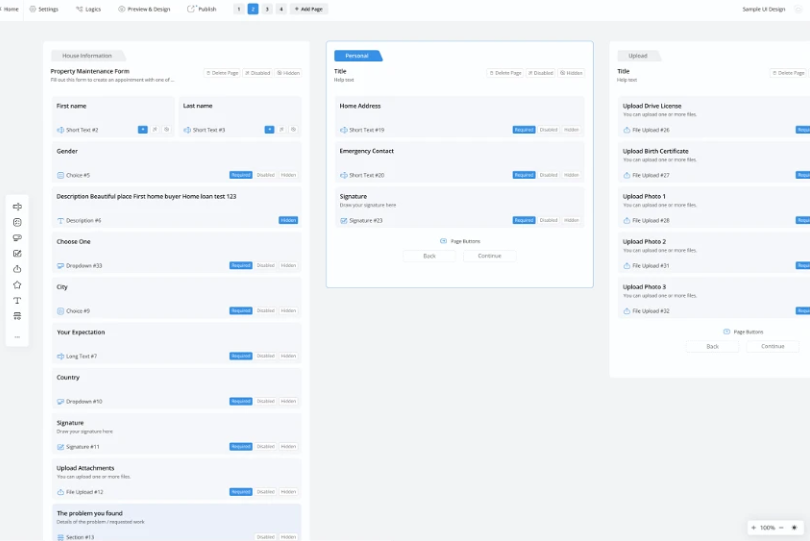This screenshot has width=810, height=541.
Task: Select the short text input tool in sidebar
Action: point(17,207)
